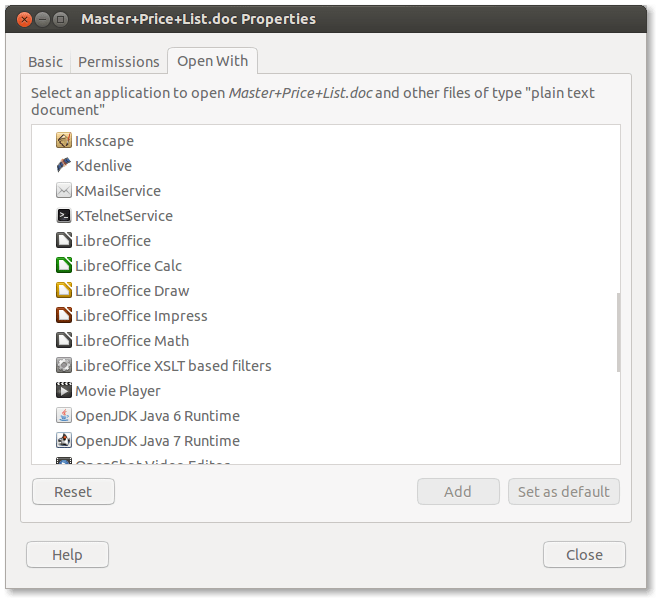Select the Open With tab
Screen dimensions: 656x598
click(x=213, y=61)
